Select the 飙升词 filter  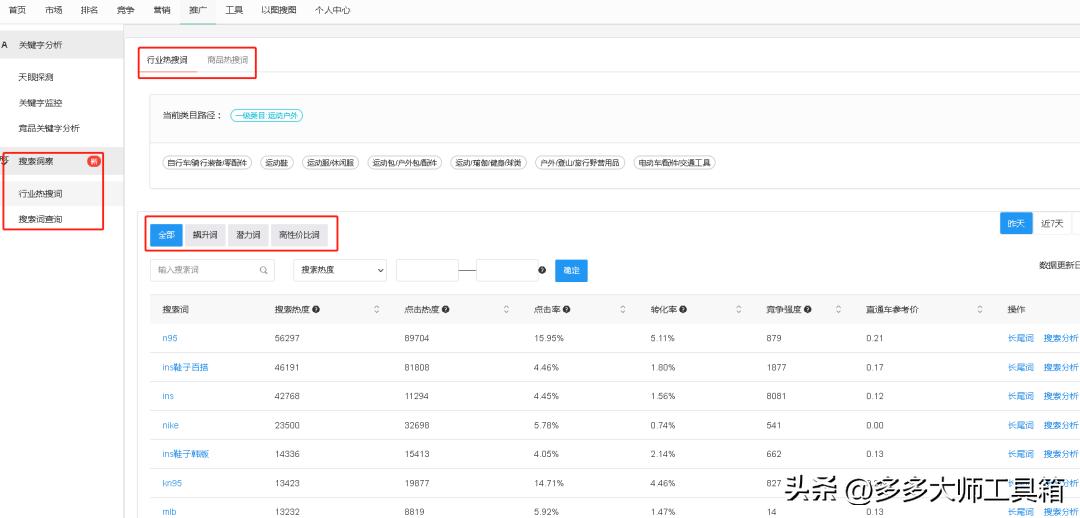[205, 235]
